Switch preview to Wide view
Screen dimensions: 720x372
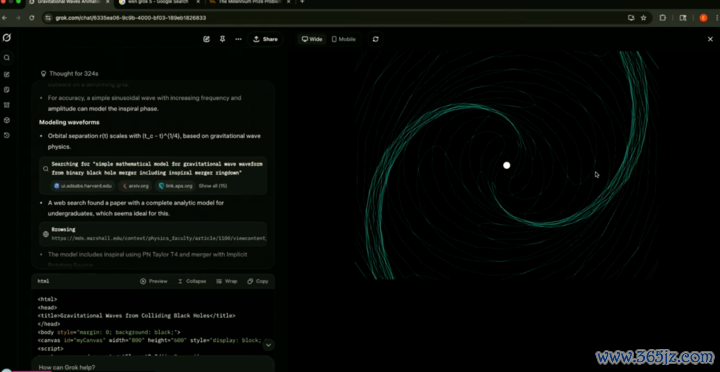(312, 39)
